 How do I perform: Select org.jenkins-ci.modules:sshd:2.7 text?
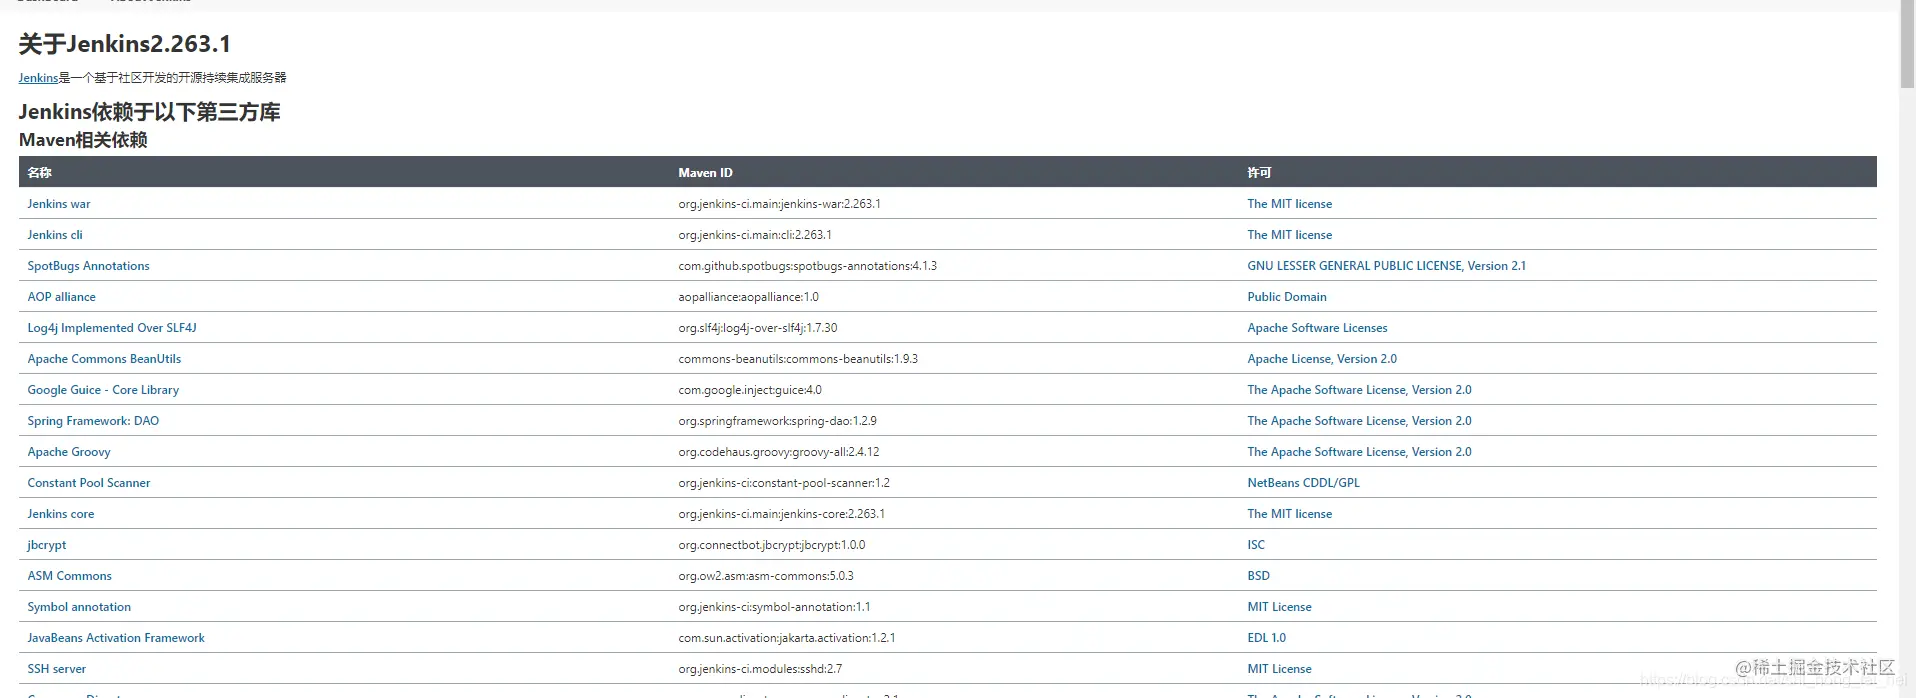[760, 669]
